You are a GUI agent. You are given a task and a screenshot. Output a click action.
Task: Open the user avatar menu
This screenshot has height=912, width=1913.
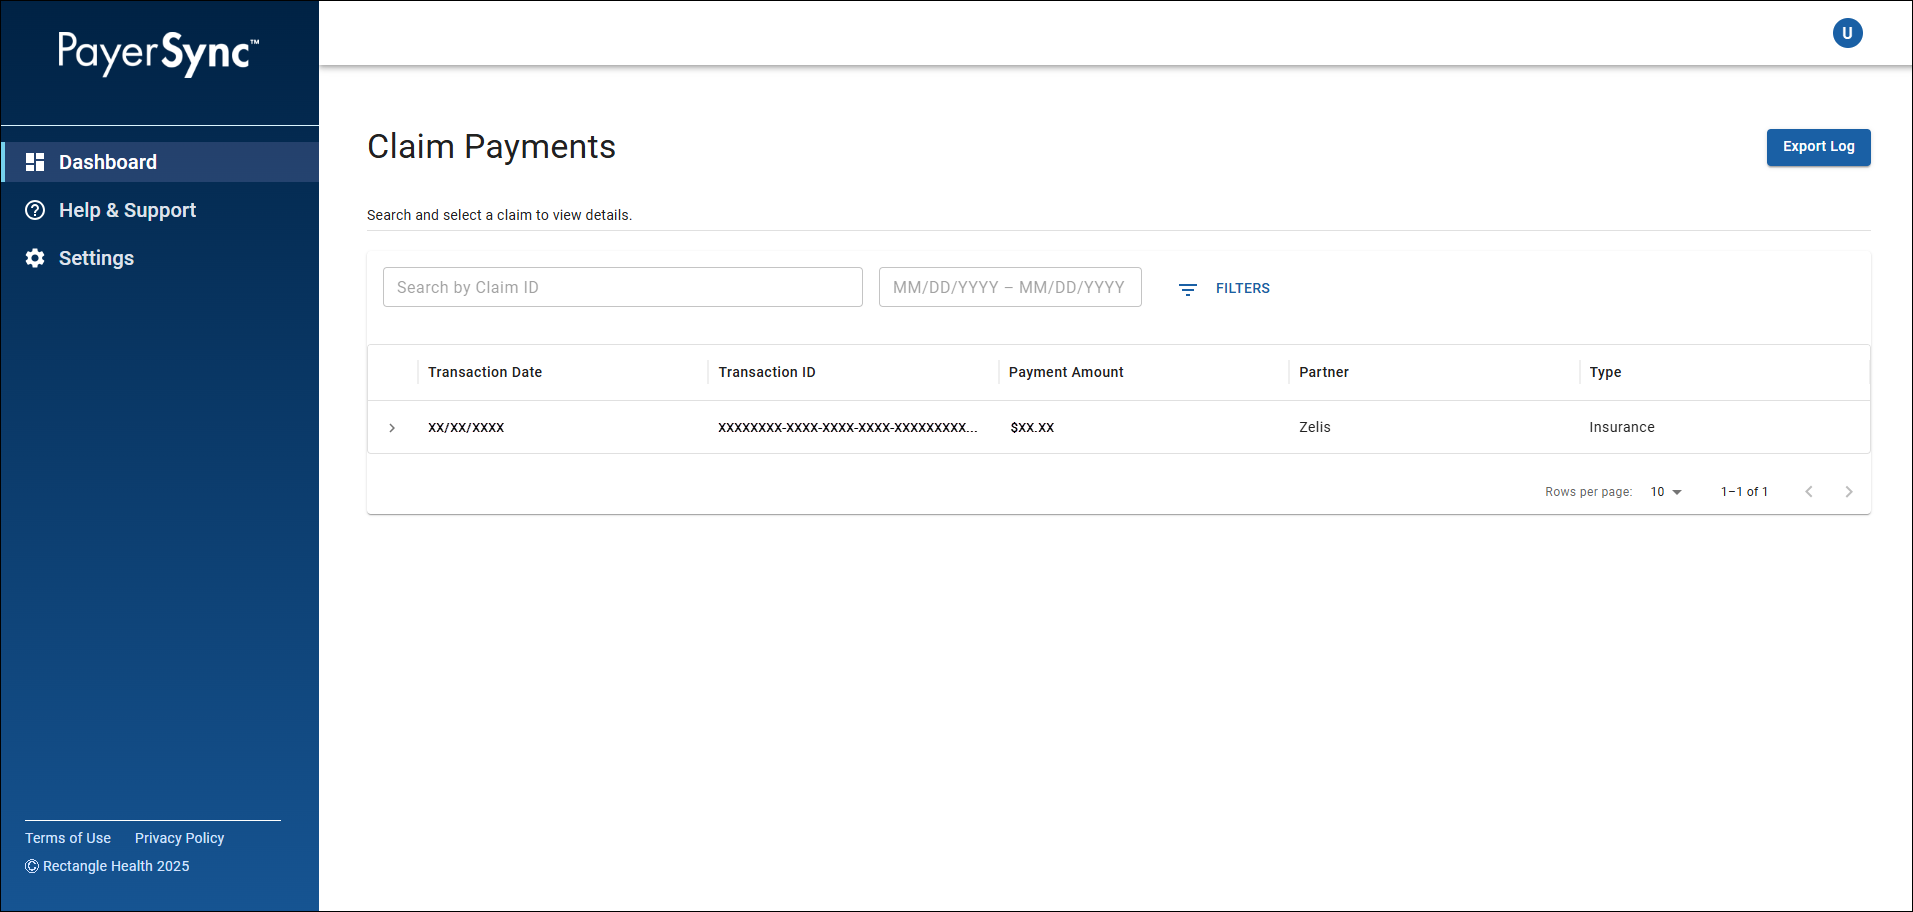point(1847,33)
